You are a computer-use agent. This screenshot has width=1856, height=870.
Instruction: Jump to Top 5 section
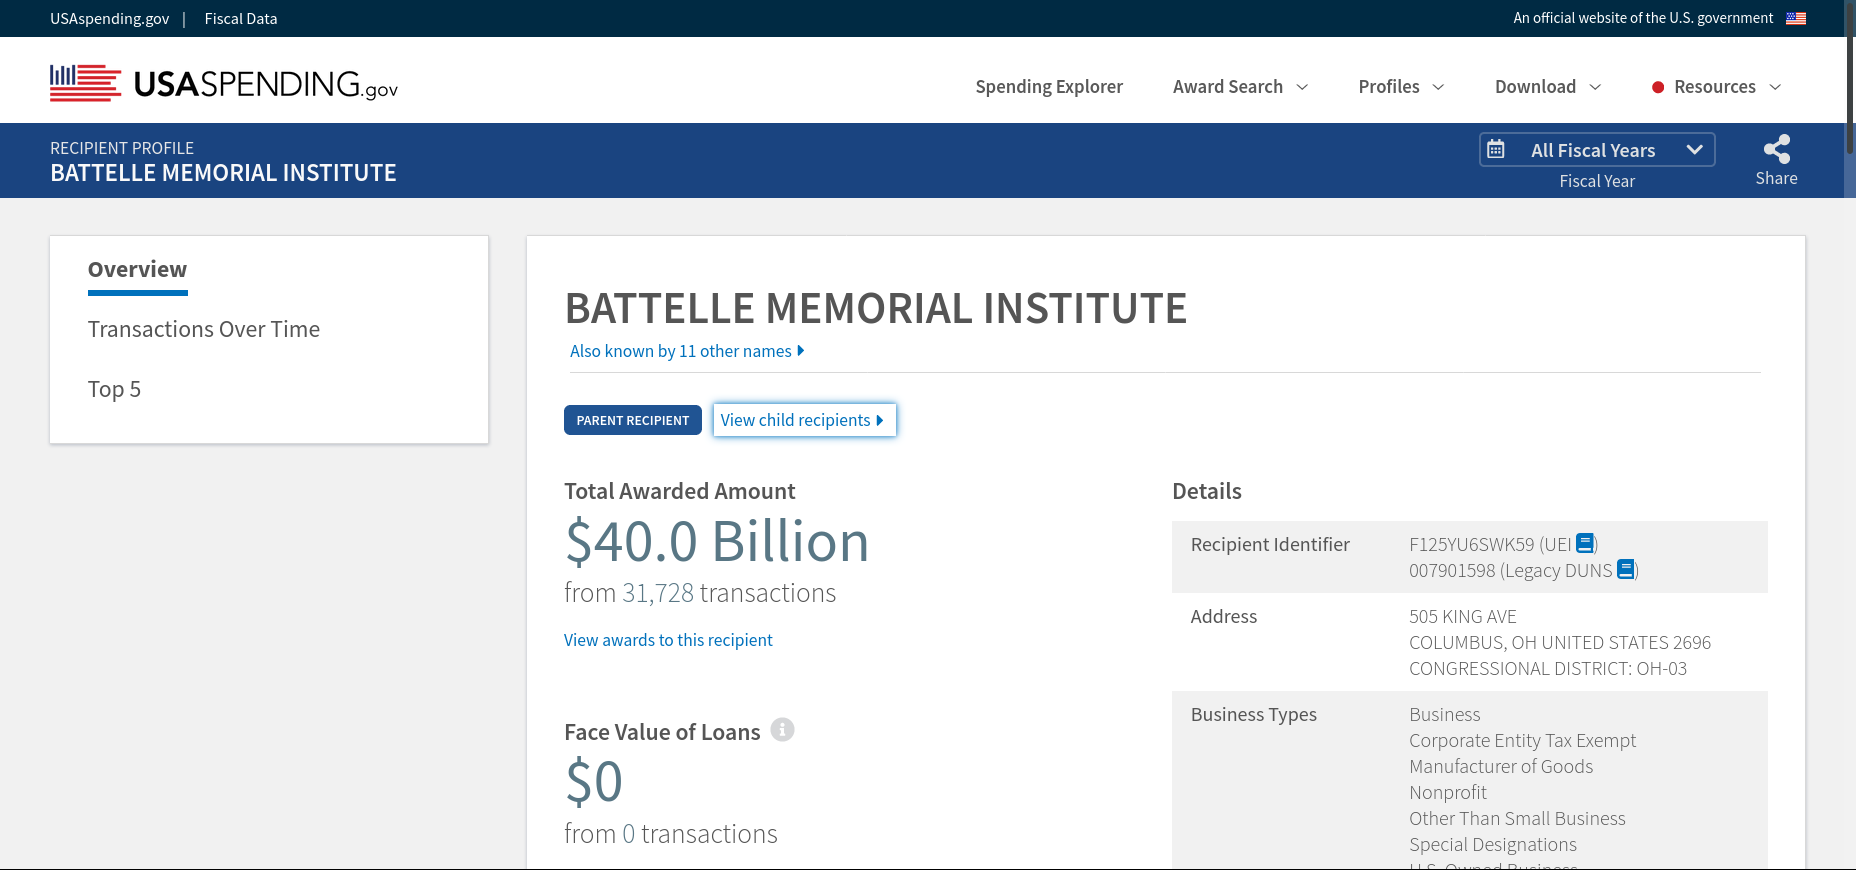point(114,389)
